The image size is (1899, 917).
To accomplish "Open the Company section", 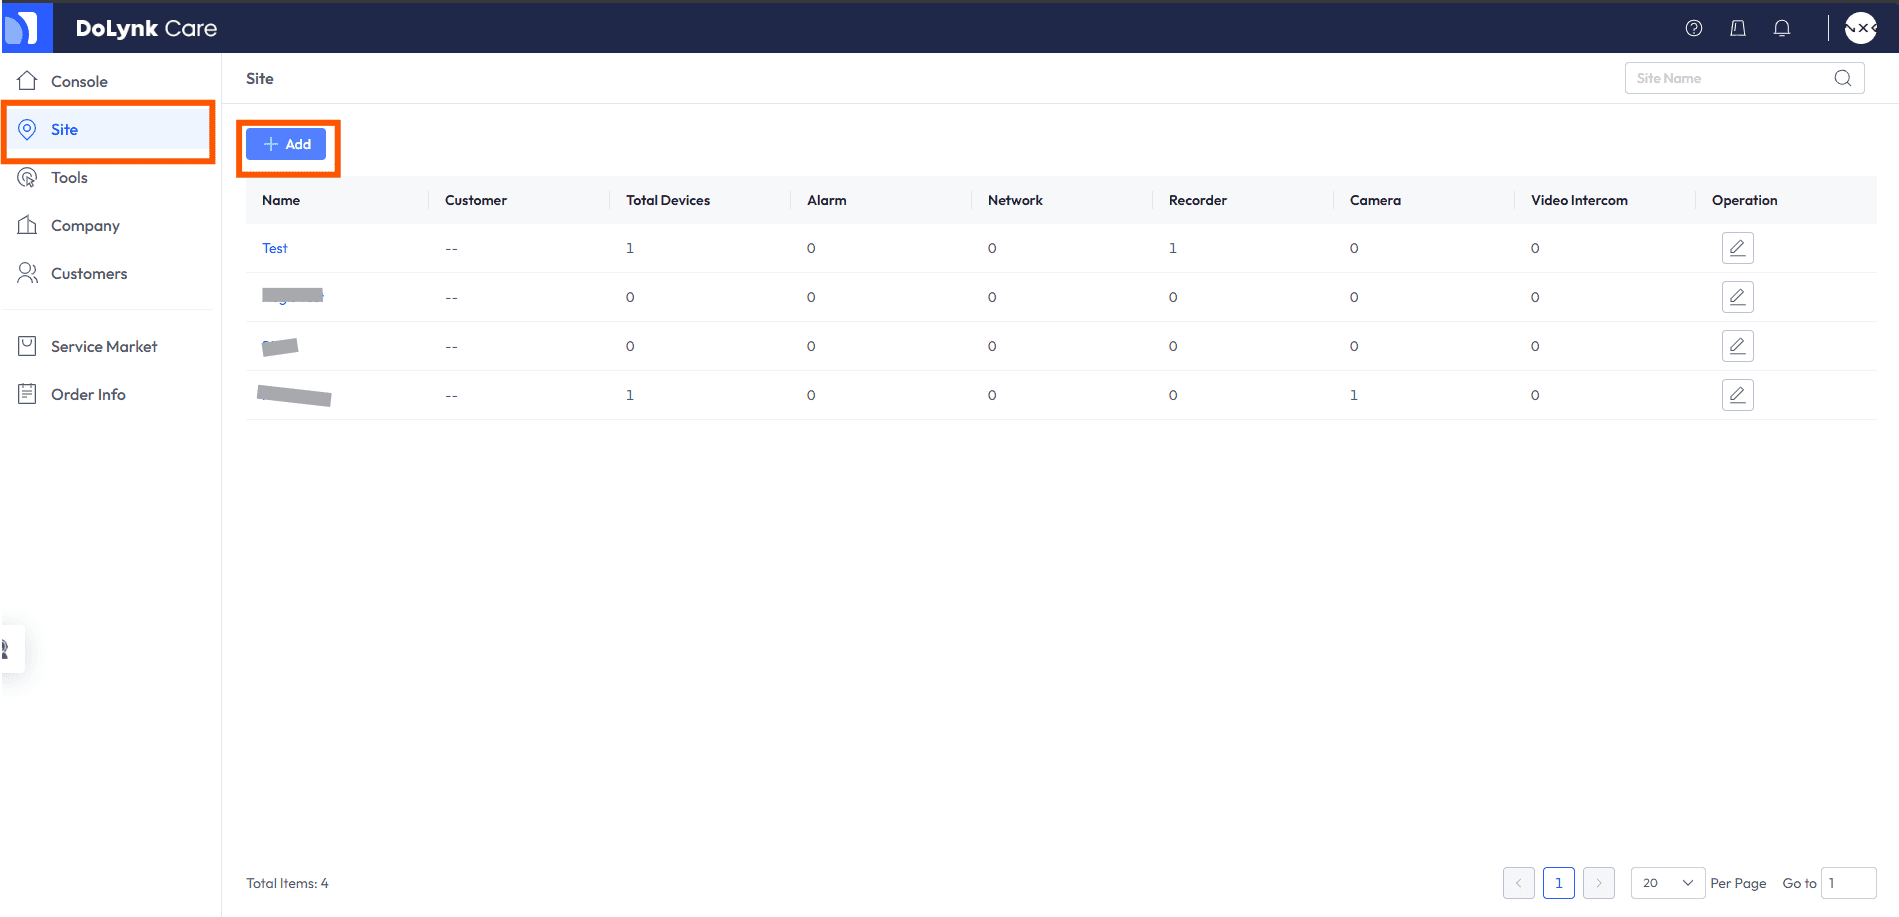I will point(85,225).
